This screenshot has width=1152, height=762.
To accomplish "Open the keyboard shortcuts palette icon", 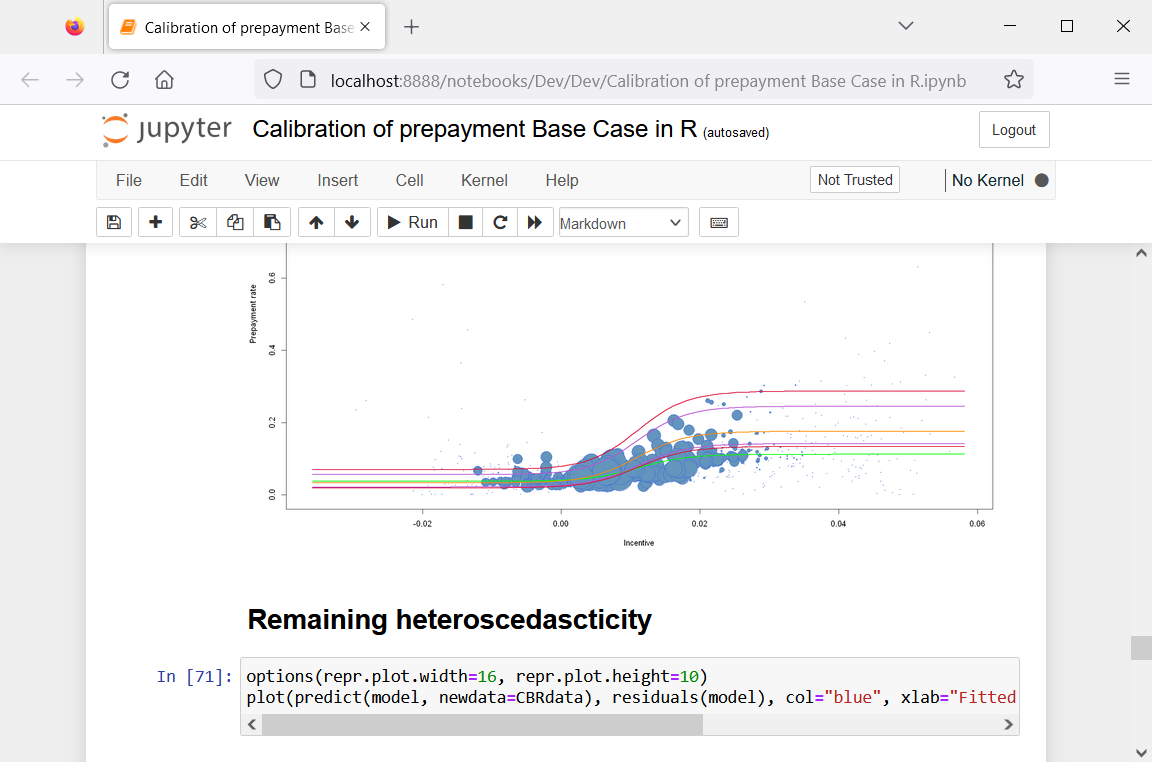I will click(x=718, y=221).
